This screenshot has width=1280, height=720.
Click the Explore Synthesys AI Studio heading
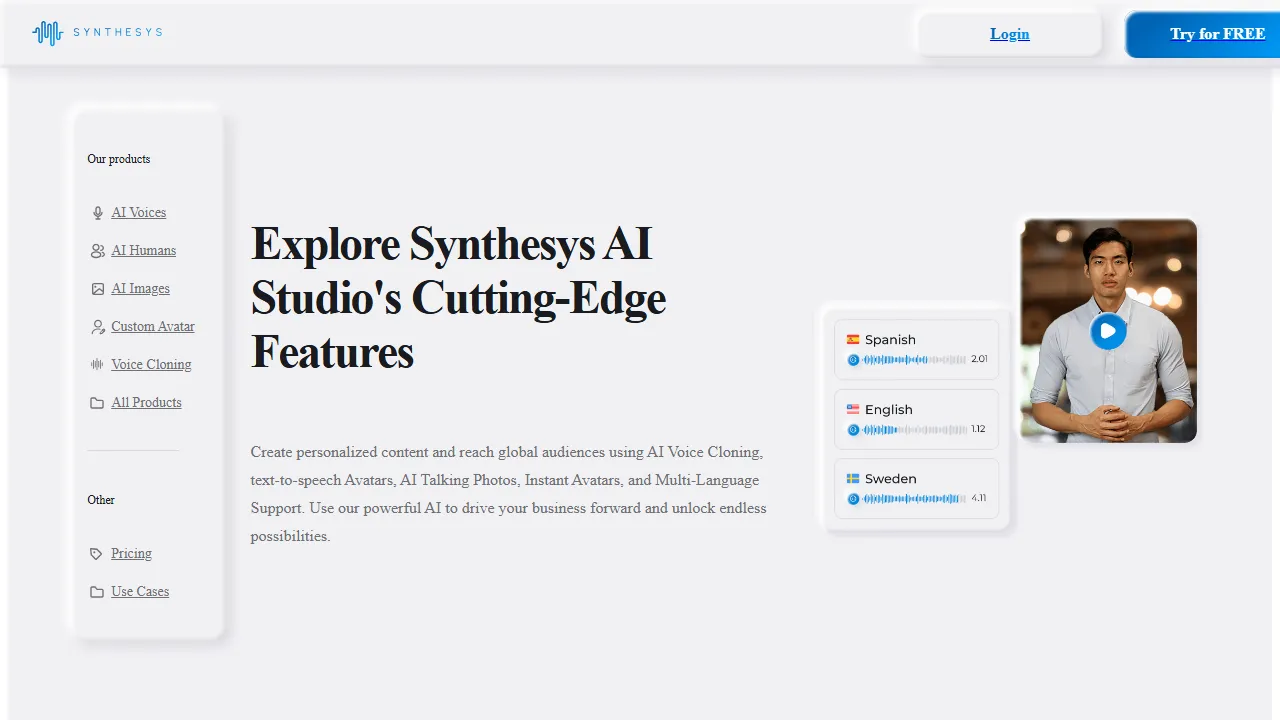[458, 298]
